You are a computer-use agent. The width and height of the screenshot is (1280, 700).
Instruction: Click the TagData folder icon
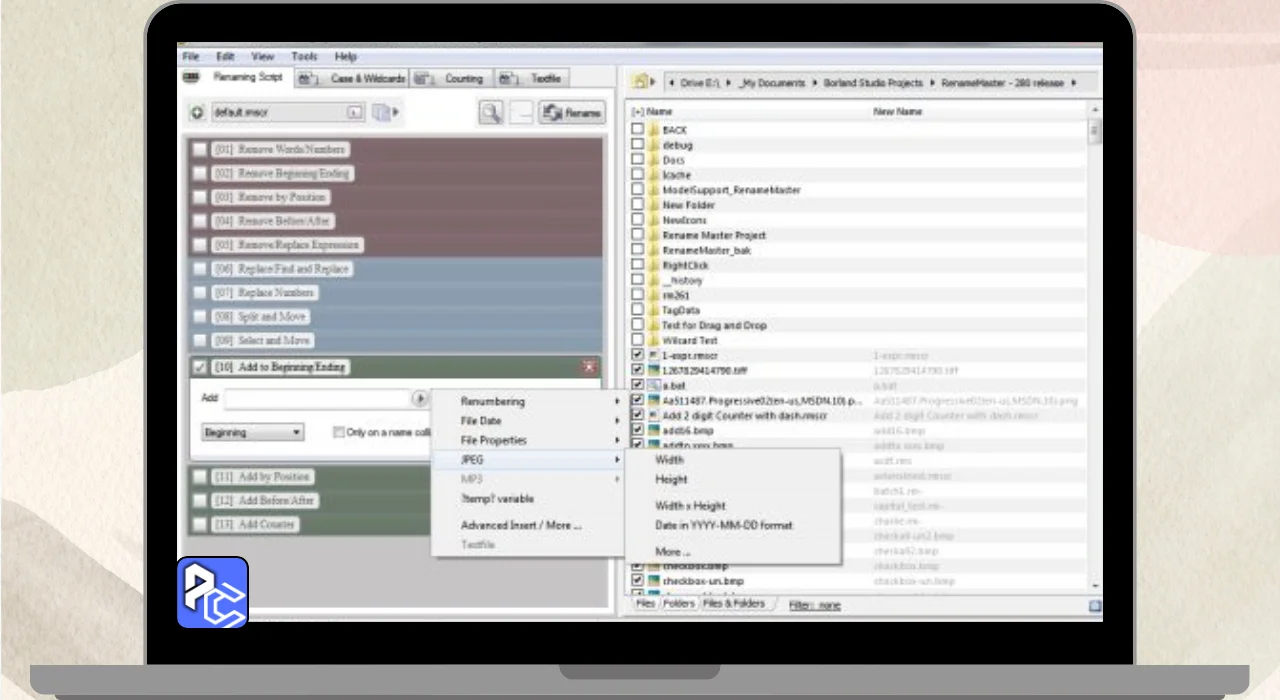pos(653,310)
